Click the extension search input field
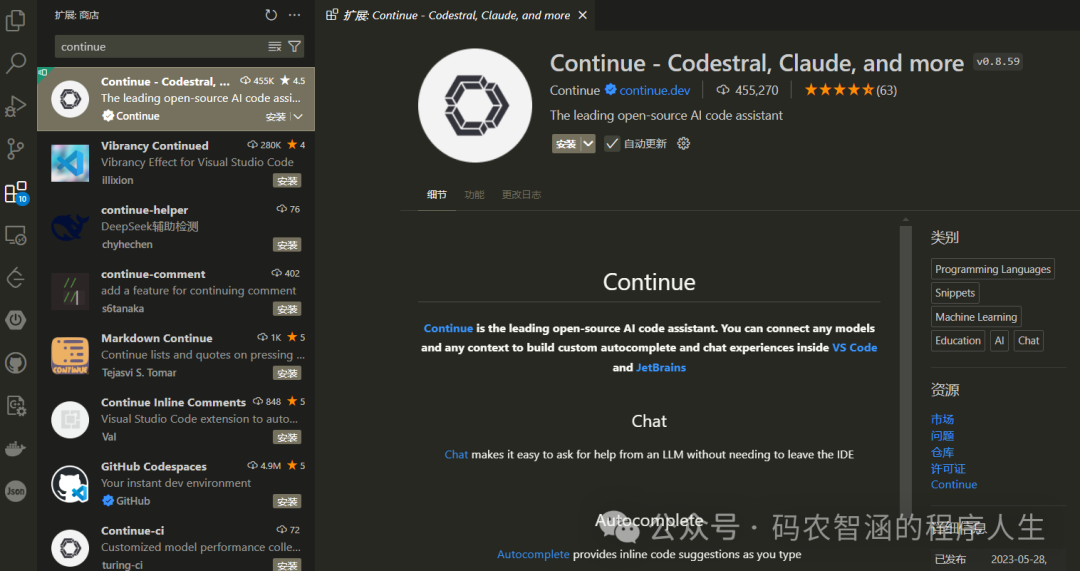1080x571 pixels. pyautogui.click(x=163, y=47)
